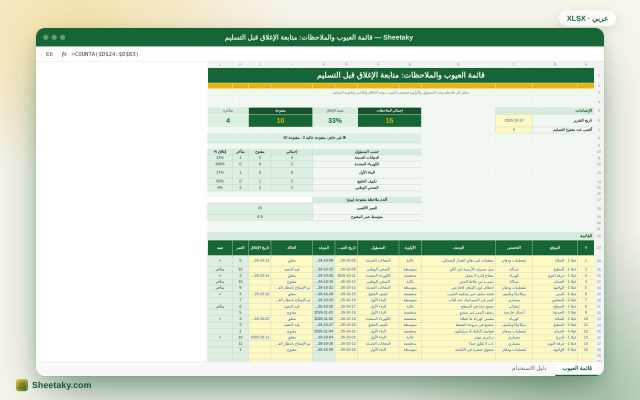Click the التخصص column header

pyautogui.click(x=514, y=248)
